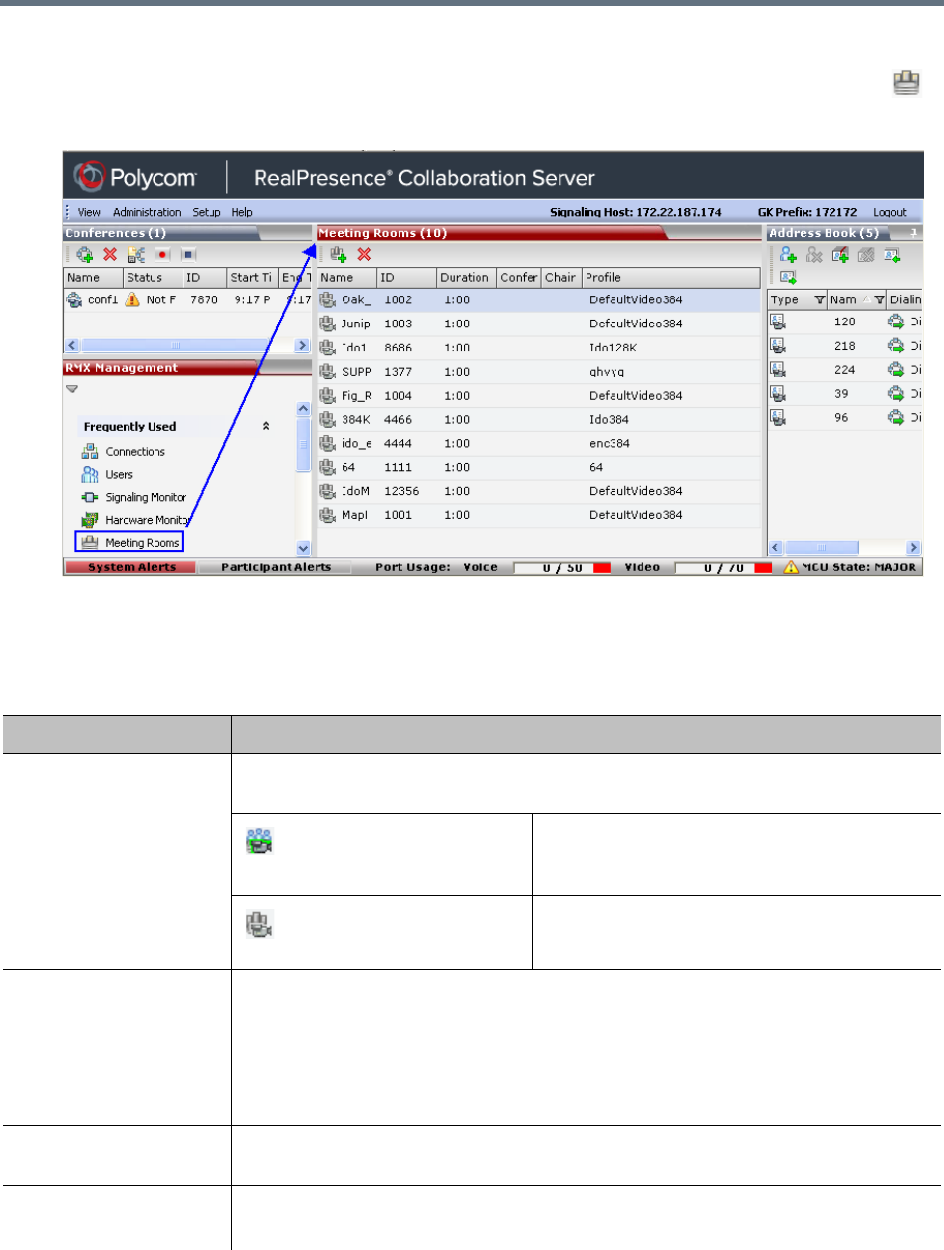The height and width of the screenshot is (1250, 944).
Task: Click New Participant icon in Address Book
Action: [x=788, y=254]
